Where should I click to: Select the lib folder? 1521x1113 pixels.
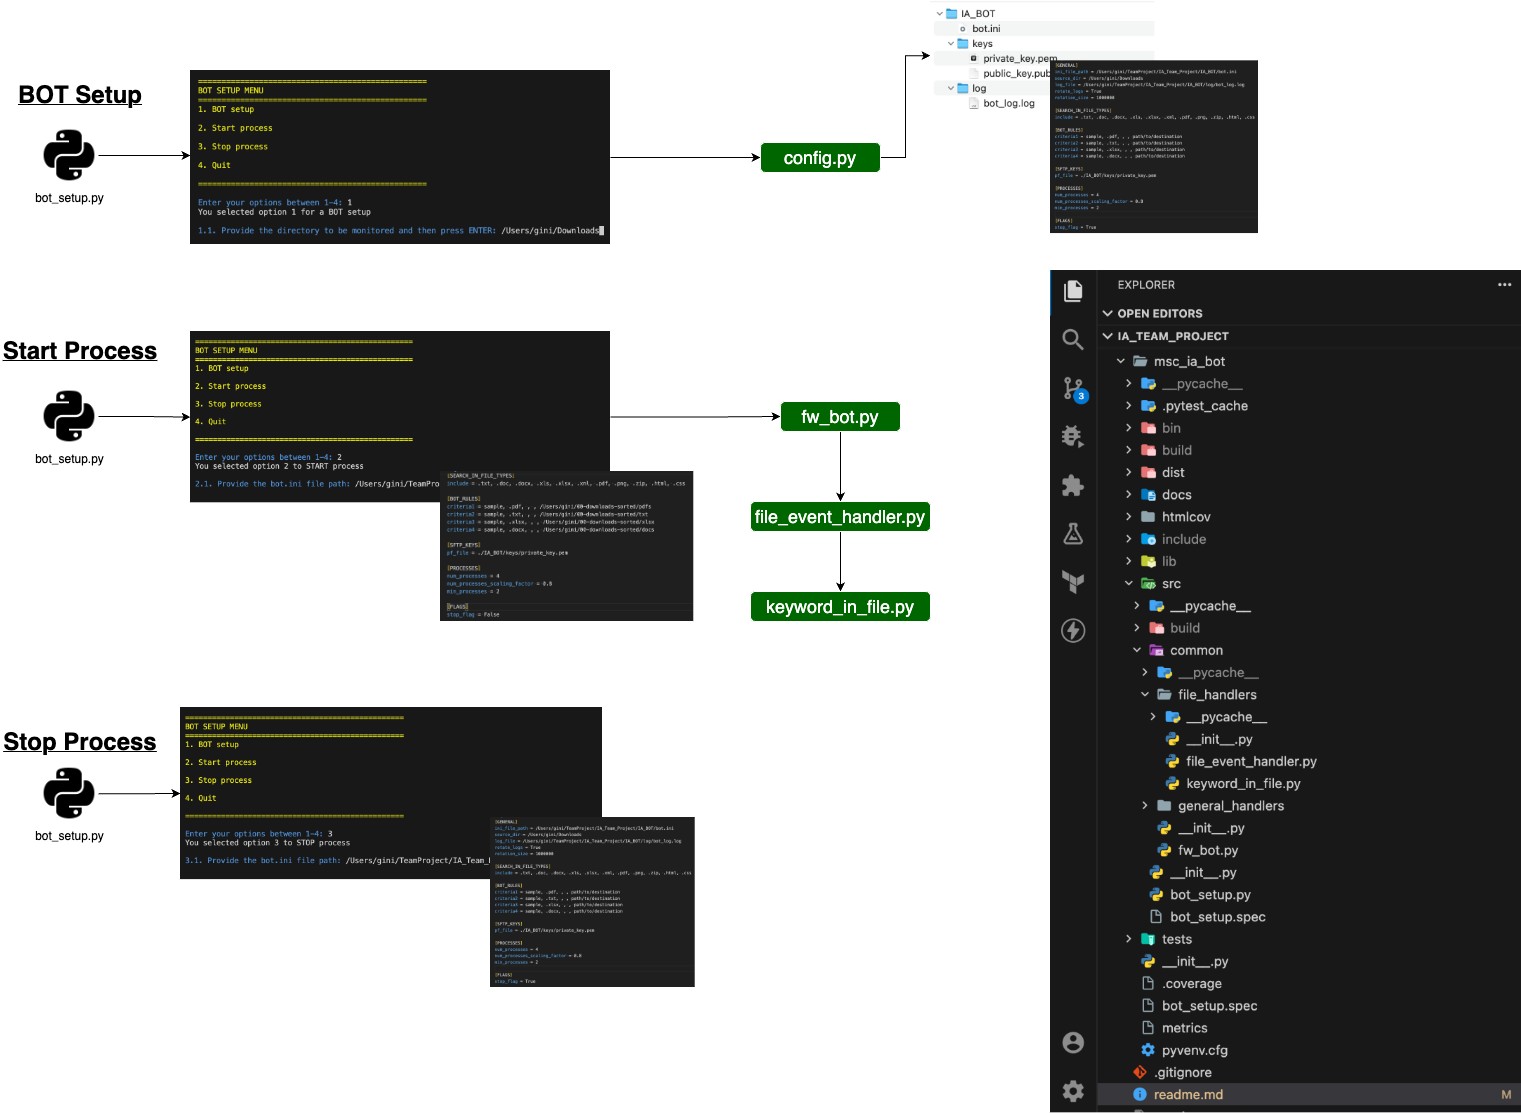tap(1169, 561)
